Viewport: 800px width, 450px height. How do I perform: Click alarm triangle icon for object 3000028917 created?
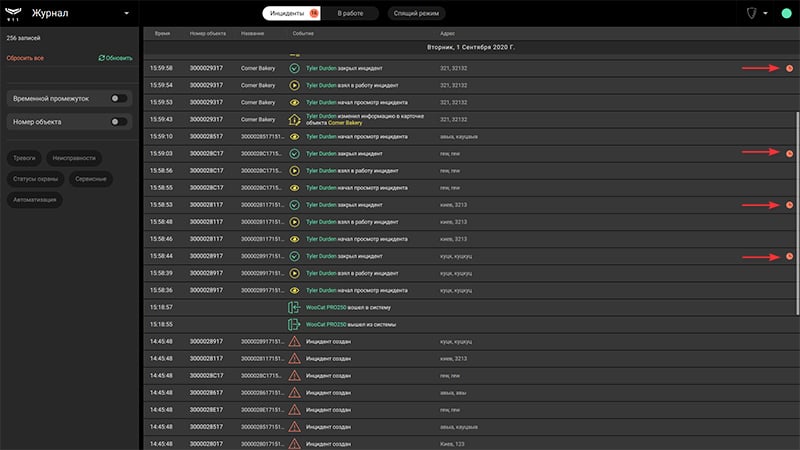click(x=294, y=341)
